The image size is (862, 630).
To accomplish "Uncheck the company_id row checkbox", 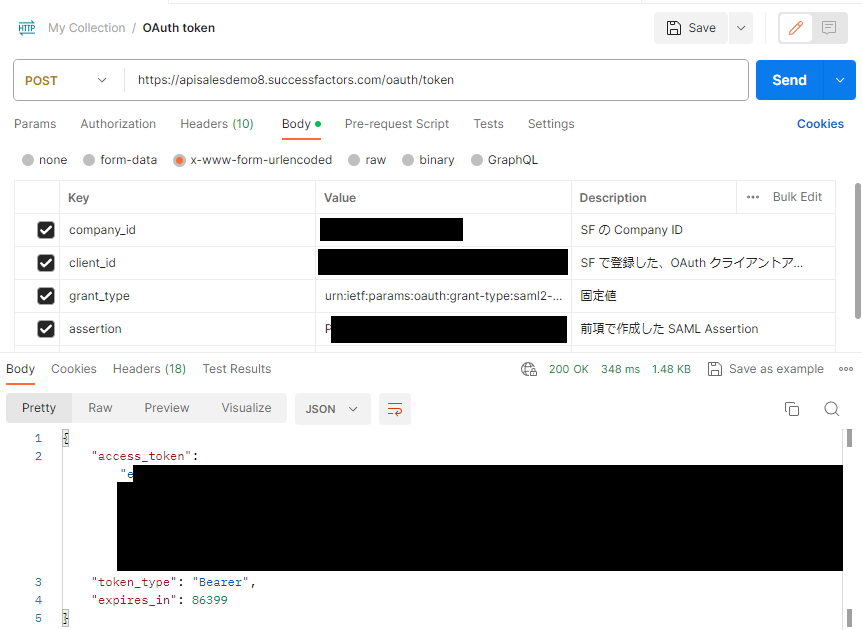I will tap(46, 230).
